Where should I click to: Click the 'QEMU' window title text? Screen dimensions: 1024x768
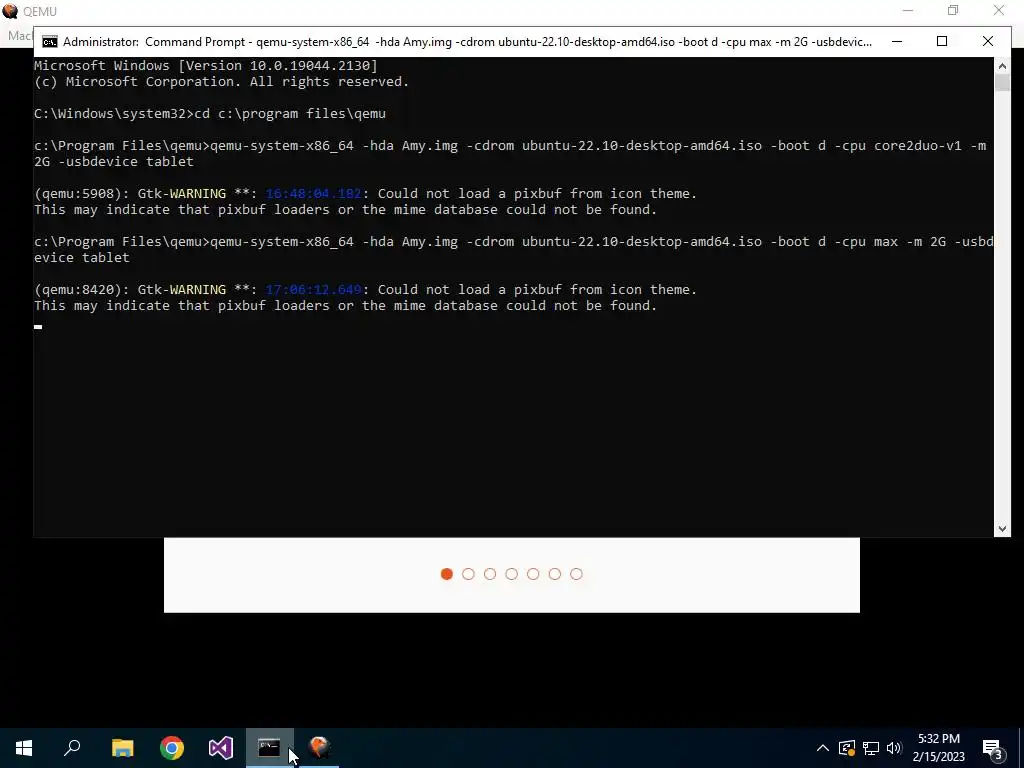[x=40, y=11]
